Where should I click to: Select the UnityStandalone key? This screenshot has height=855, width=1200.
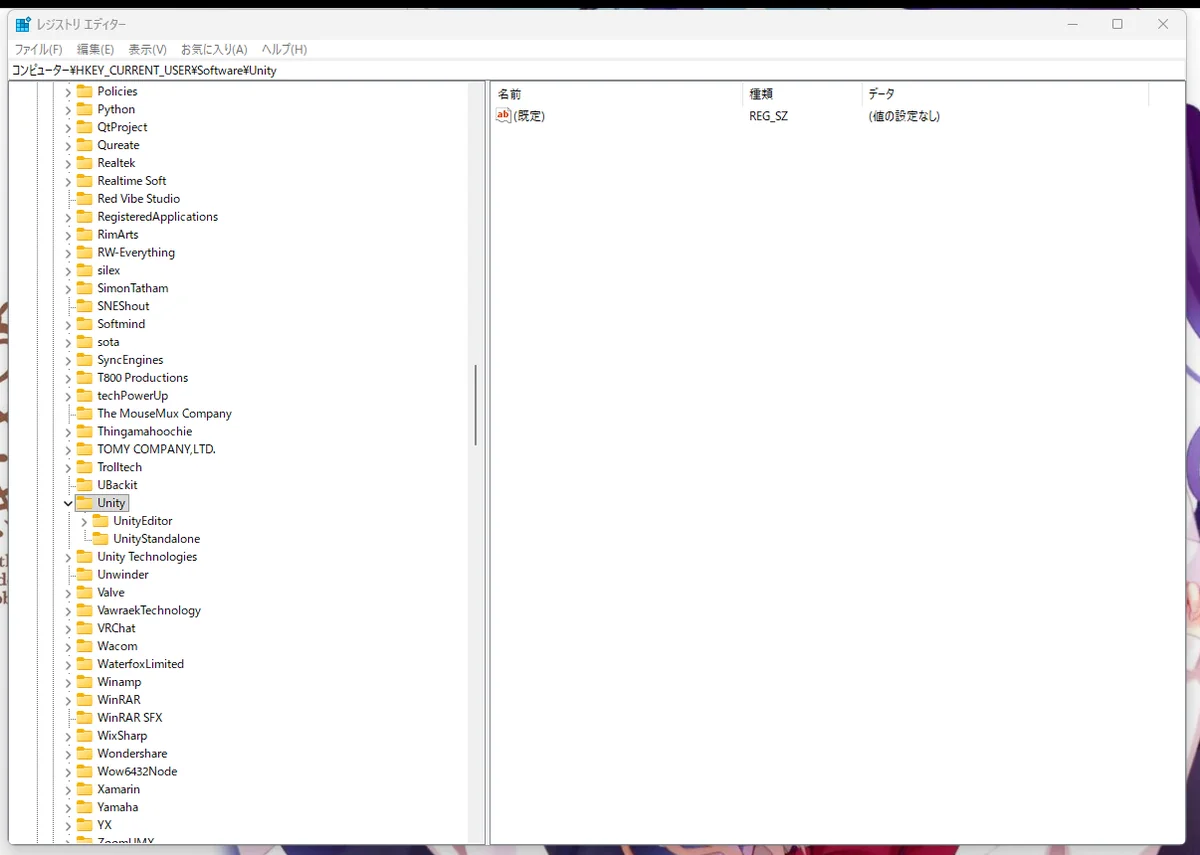[156, 539]
